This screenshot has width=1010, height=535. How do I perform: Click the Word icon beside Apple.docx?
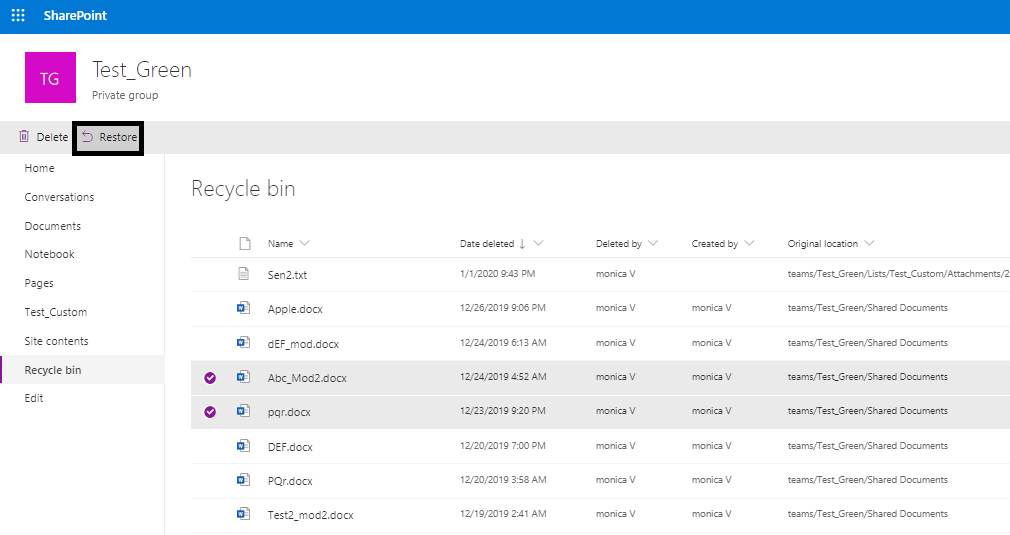[243, 308]
